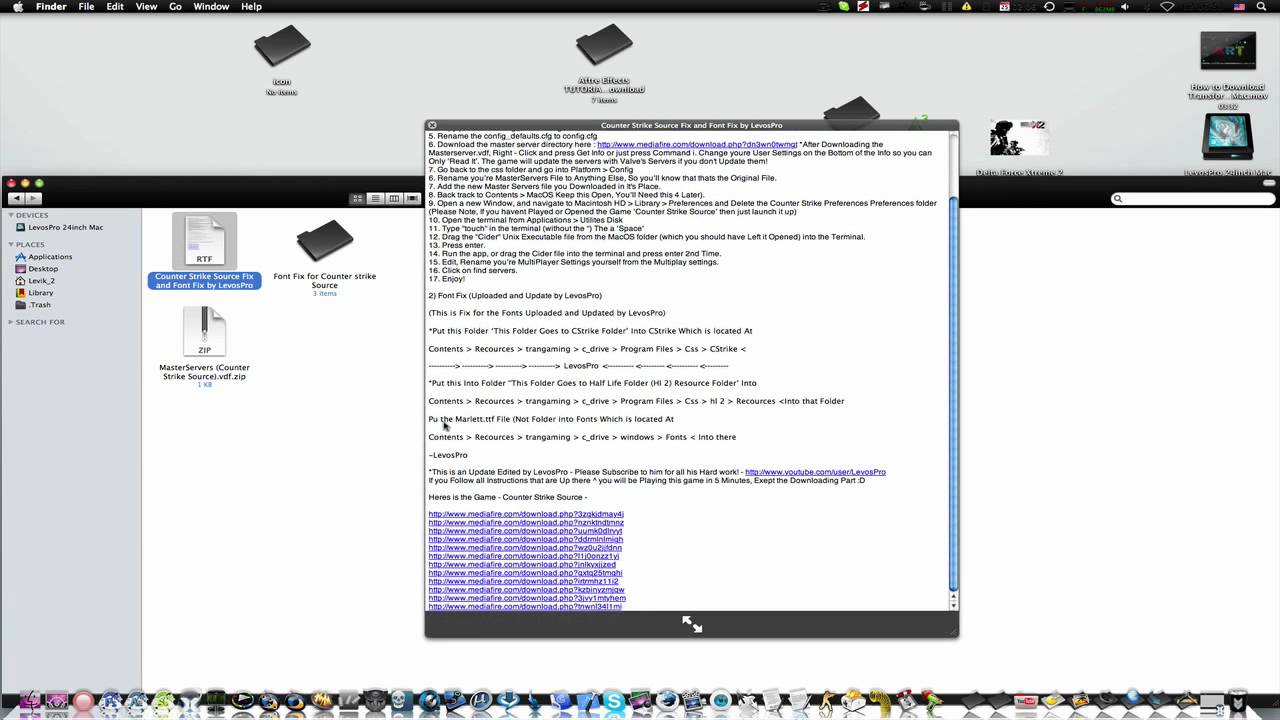Click yellow warning triangle menu bar icon

[x=966, y=6]
